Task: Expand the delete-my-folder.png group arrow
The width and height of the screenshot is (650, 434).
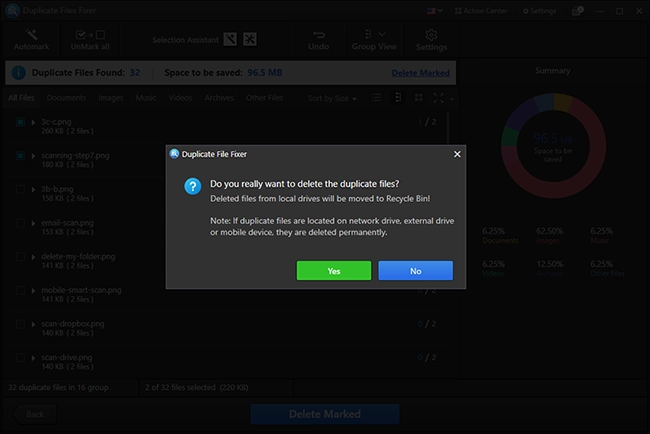Action: point(33,257)
